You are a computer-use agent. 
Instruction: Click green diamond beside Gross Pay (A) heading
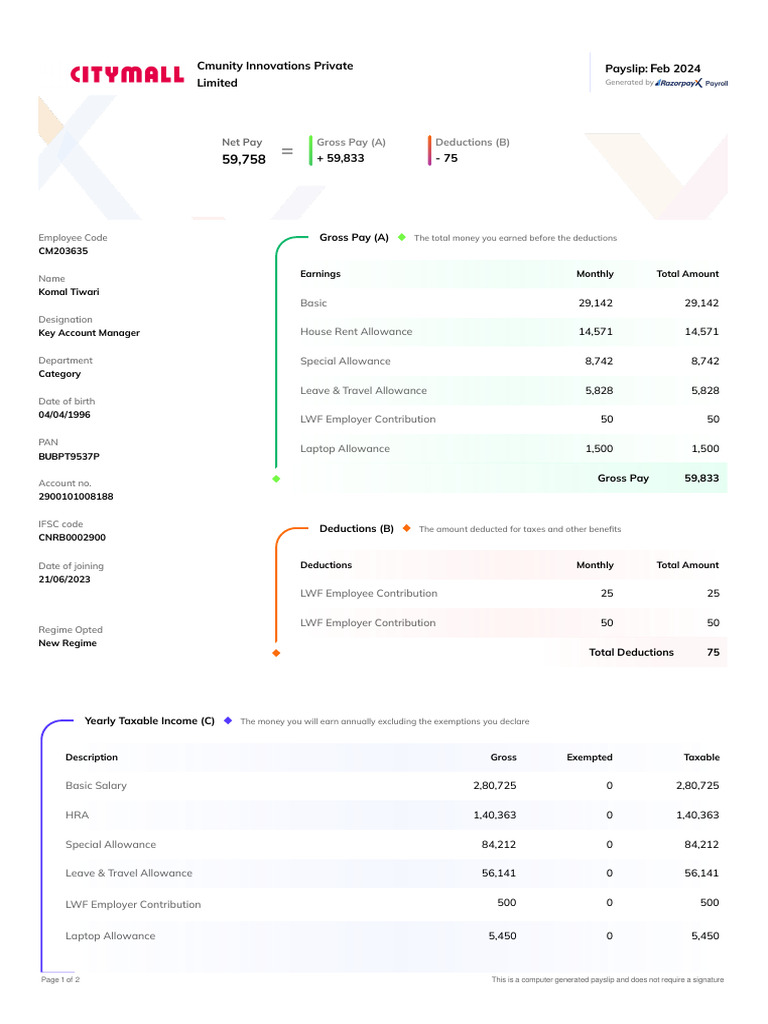[402, 237]
